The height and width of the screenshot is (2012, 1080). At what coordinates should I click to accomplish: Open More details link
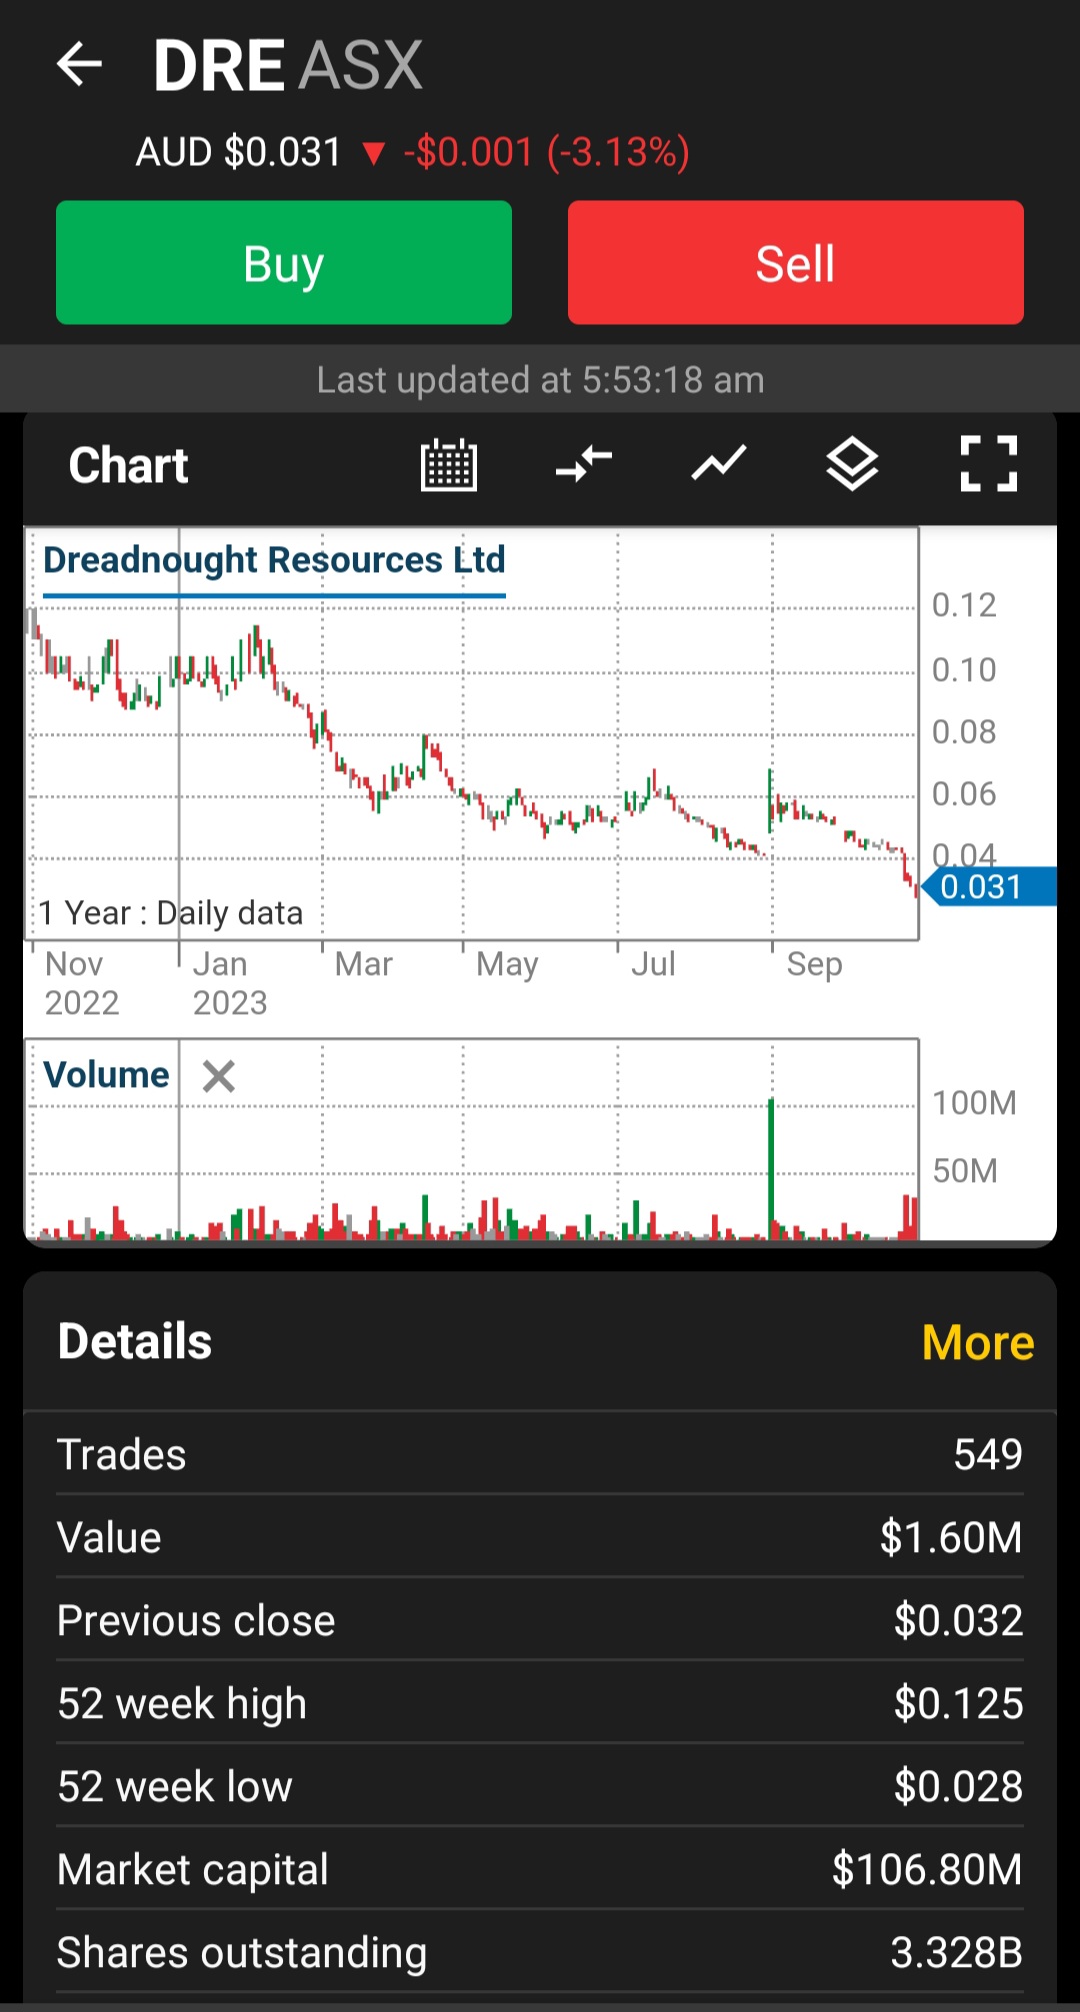[x=977, y=1342]
